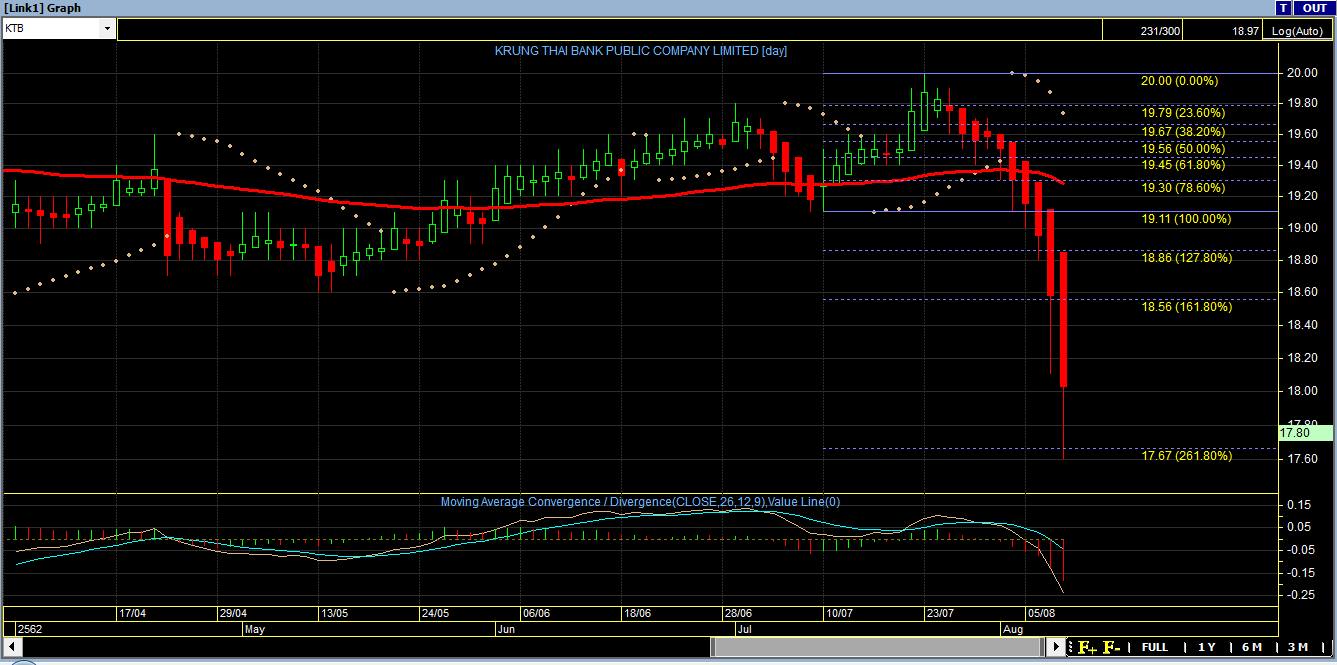
Task: Click the Aug month label
Action: 1013,630
